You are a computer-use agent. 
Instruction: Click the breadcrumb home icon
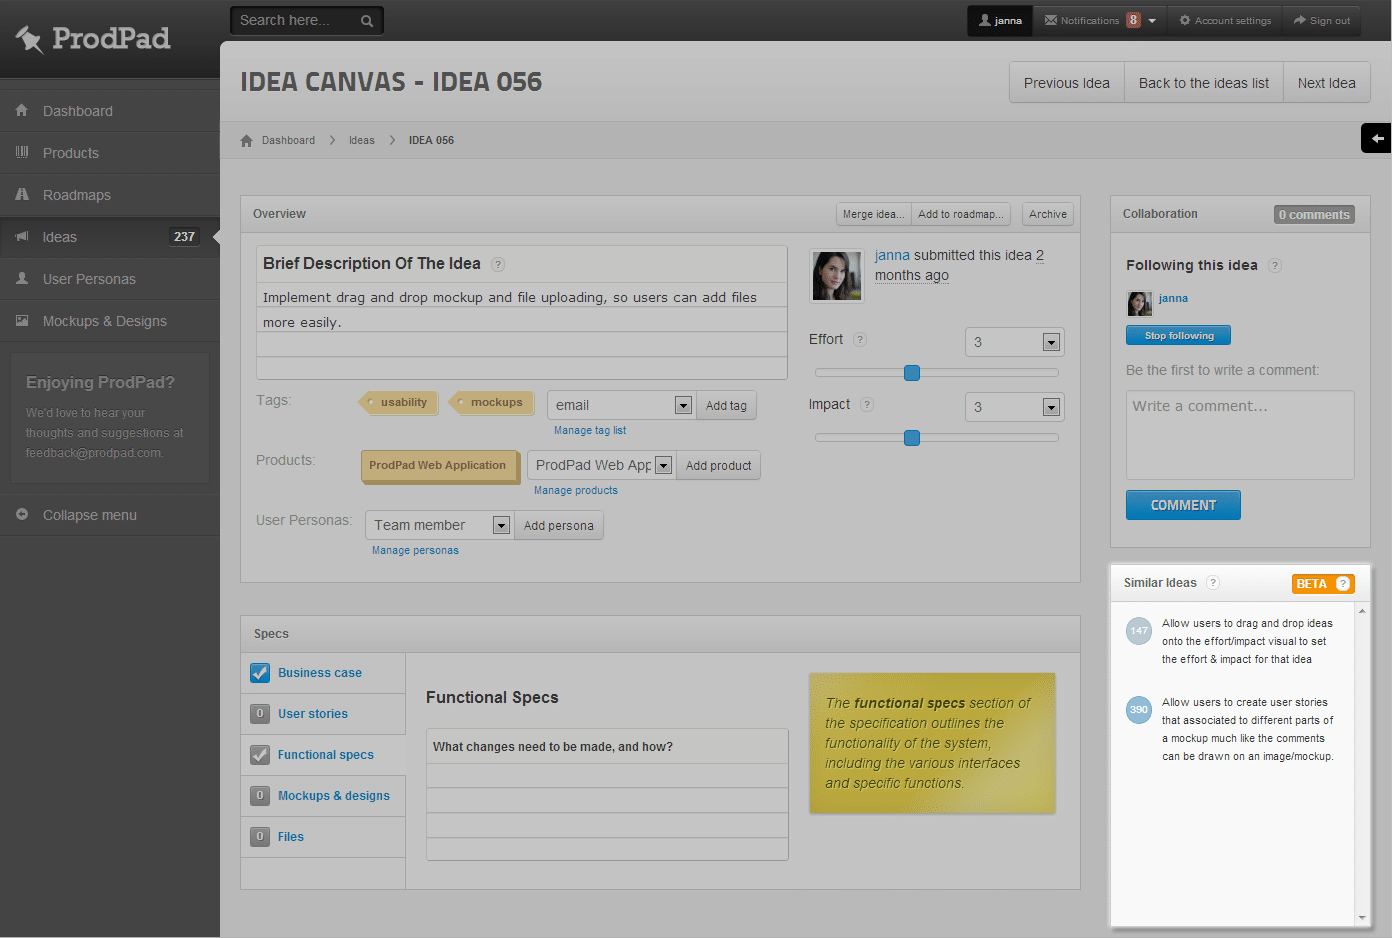point(247,140)
